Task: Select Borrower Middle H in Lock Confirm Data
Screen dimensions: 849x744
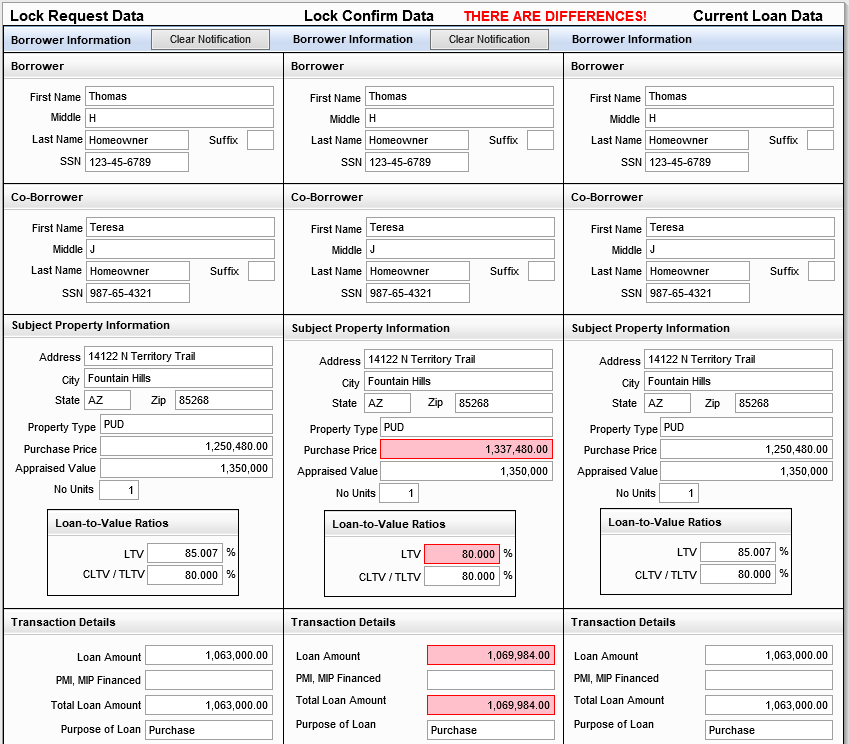Action: tap(459, 118)
